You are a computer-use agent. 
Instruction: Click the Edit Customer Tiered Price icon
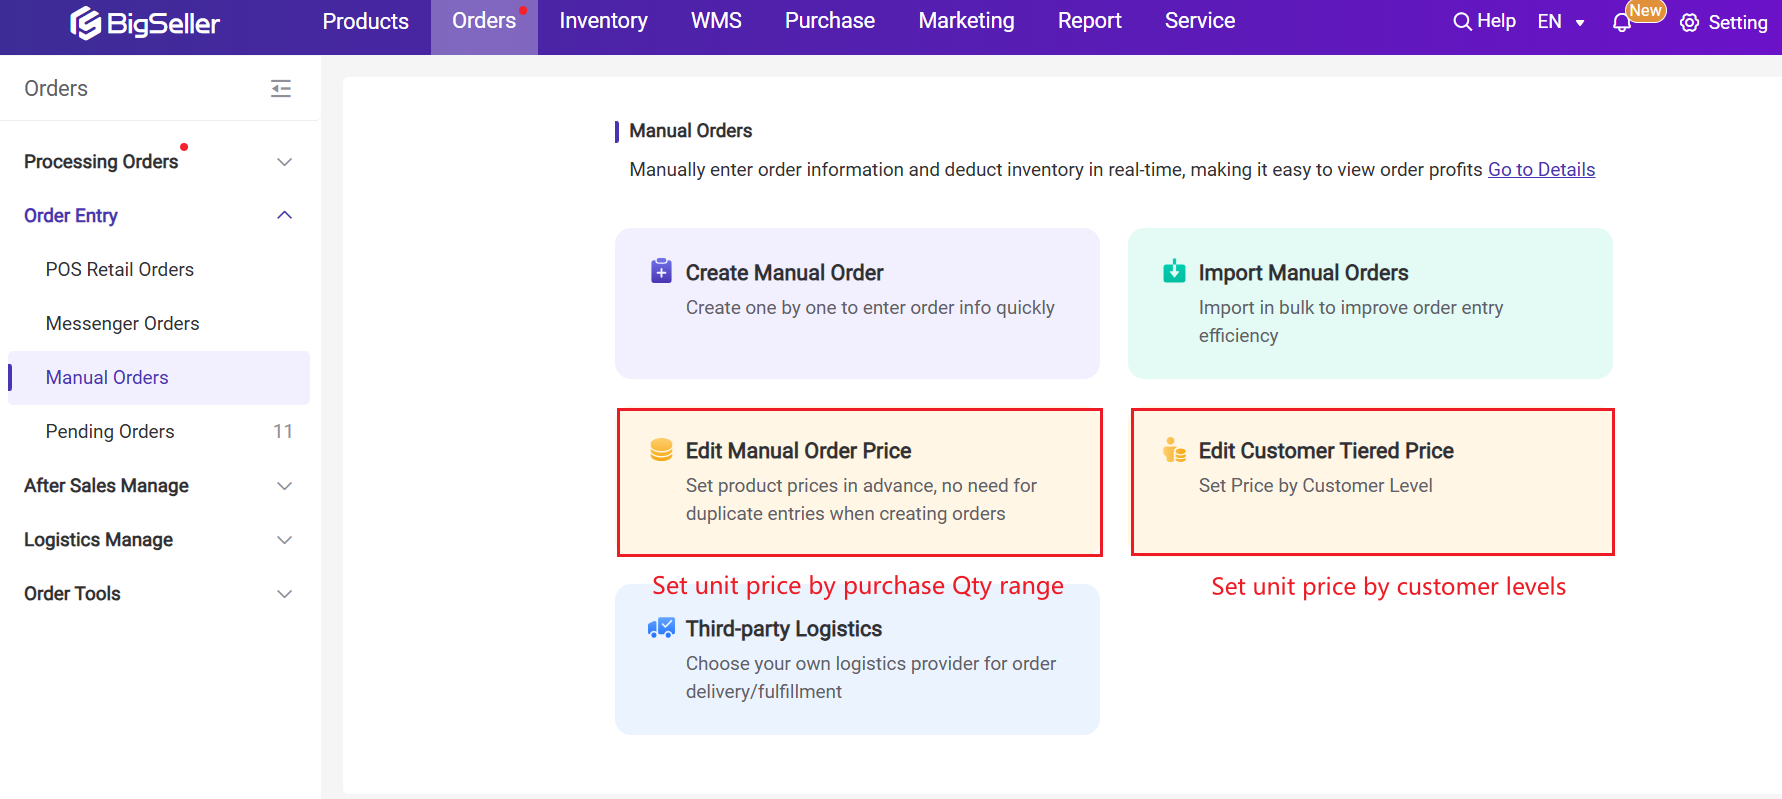[1174, 450]
